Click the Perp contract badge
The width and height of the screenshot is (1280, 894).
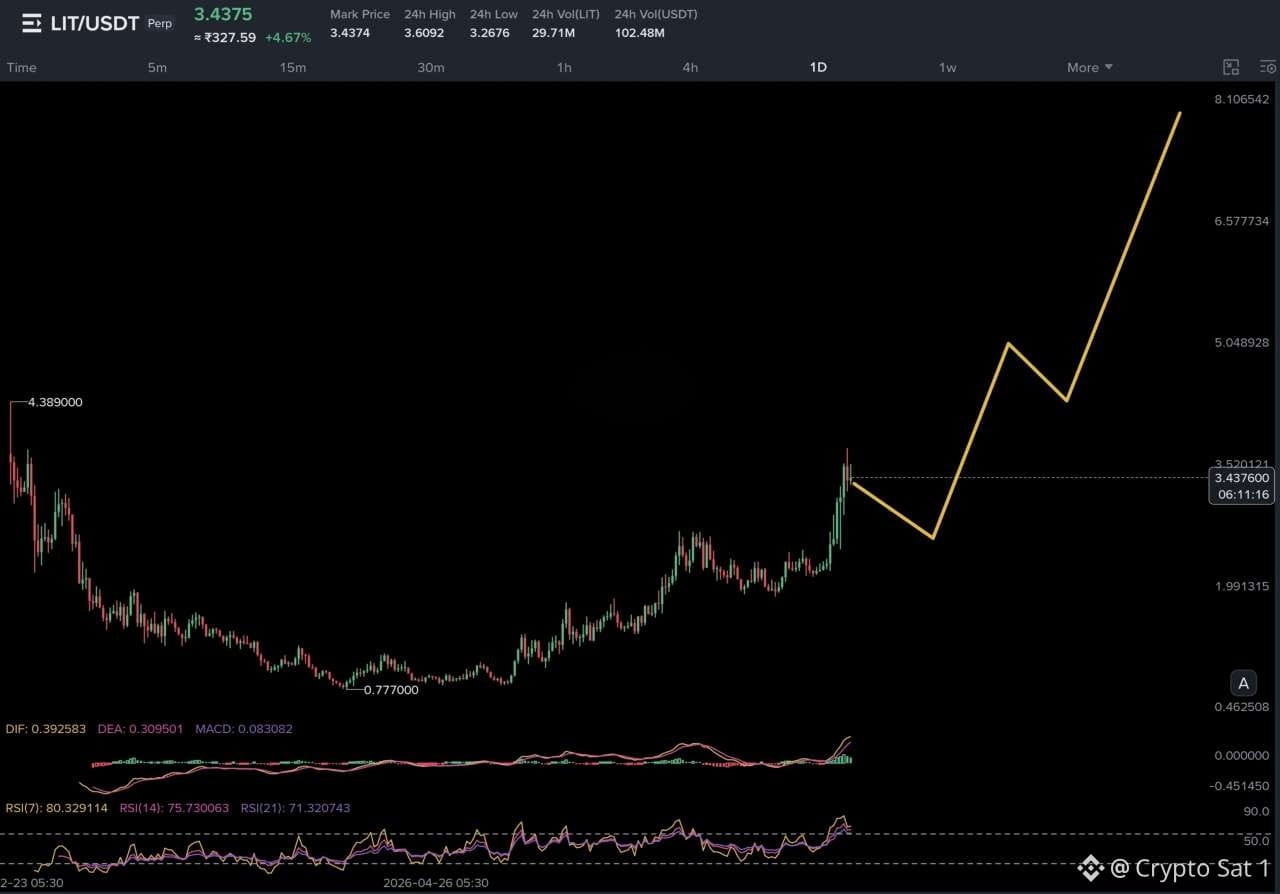[160, 23]
